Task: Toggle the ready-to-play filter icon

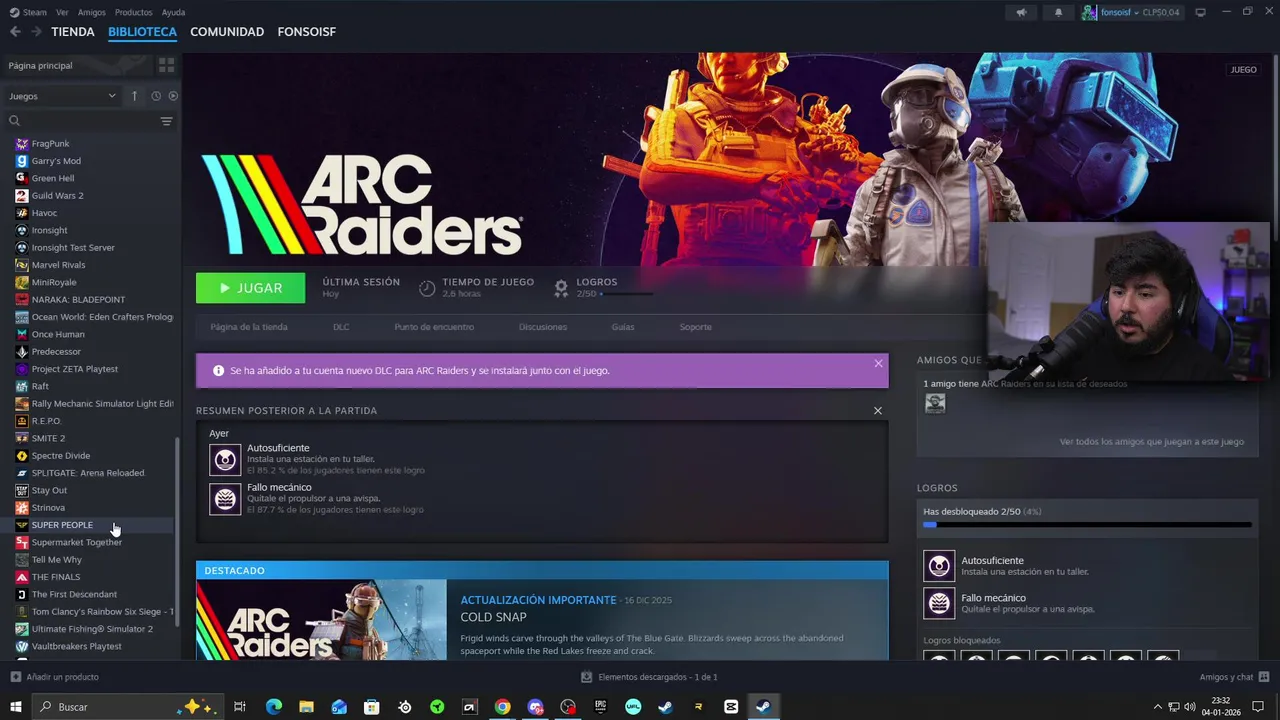Action: click(x=173, y=96)
